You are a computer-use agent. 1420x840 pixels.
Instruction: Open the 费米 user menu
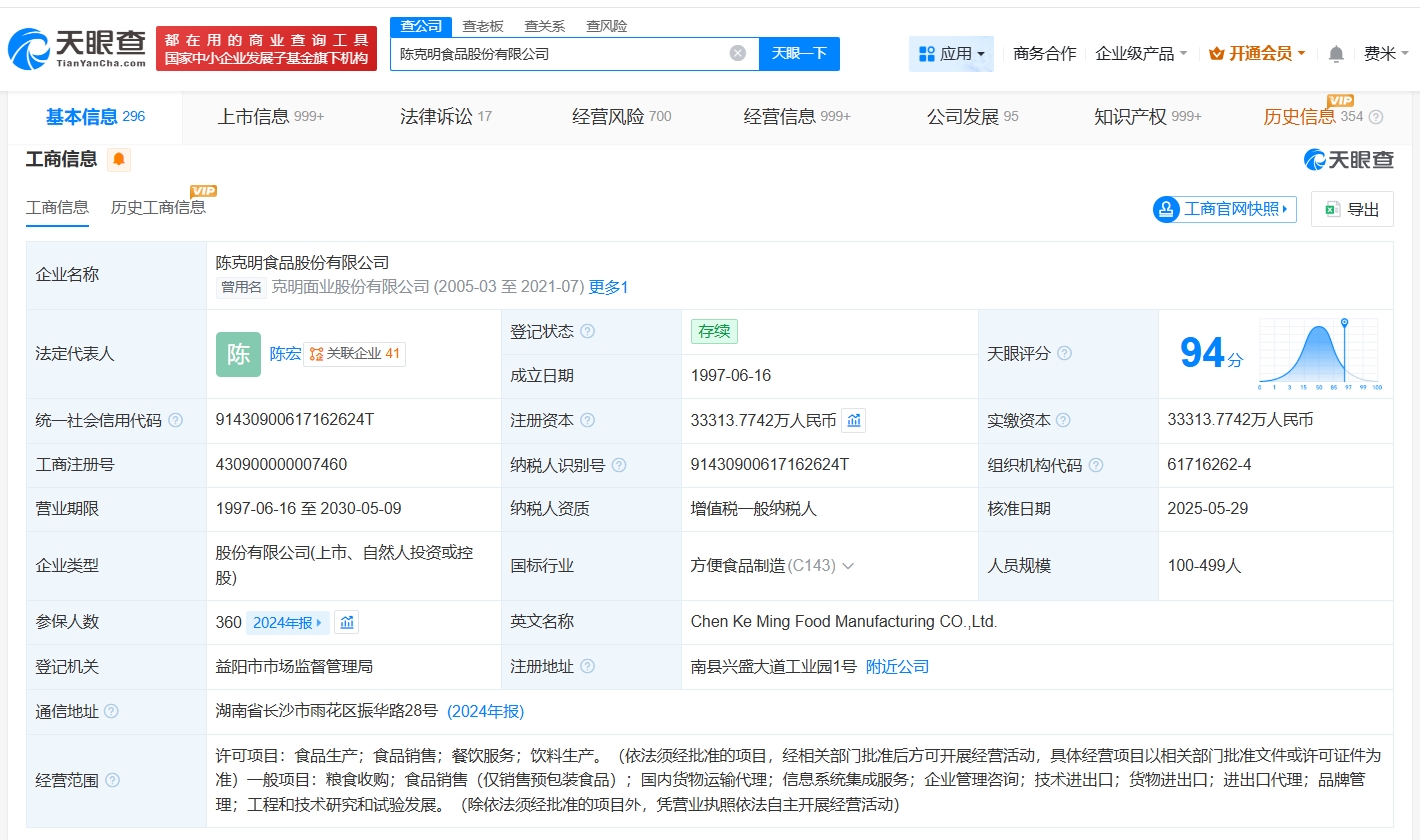[1387, 54]
